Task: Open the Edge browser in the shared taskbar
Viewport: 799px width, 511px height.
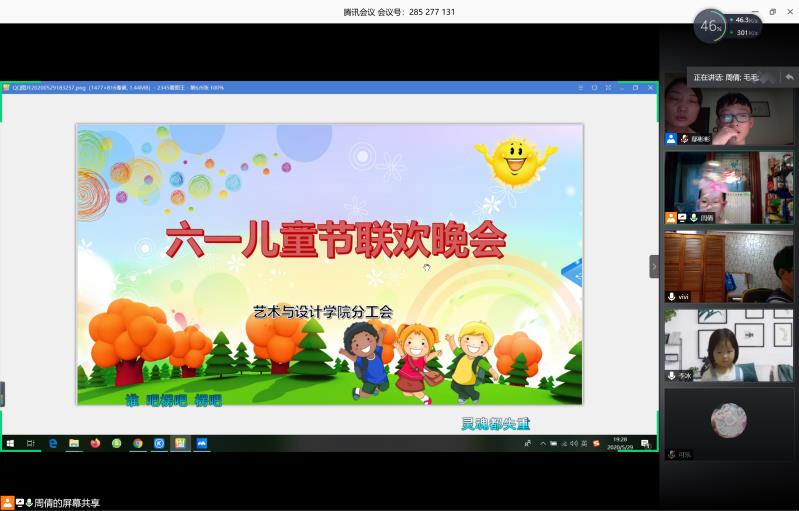Action: click(53, 443)
